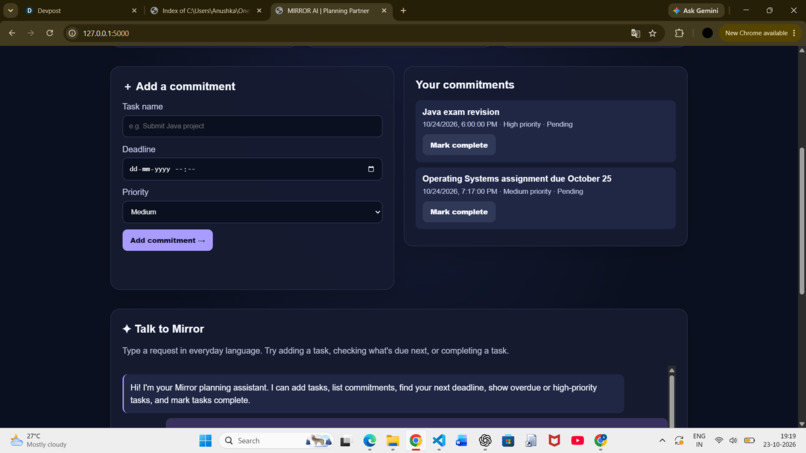806x453 pixels.
Task: Open the Chrome profile avatar
Action: click(x=707, y=33)
